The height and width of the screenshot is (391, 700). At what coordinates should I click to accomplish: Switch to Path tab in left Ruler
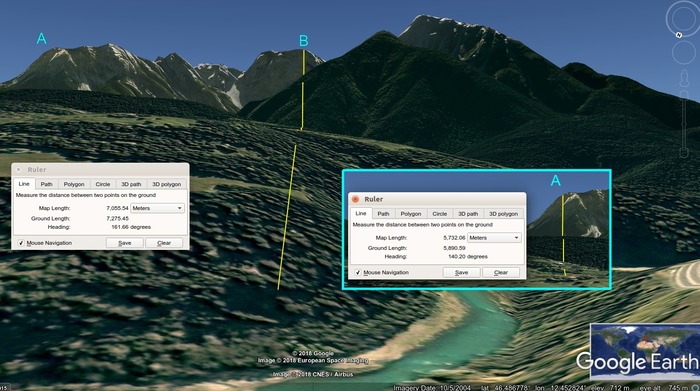click(x=46, y=184)
